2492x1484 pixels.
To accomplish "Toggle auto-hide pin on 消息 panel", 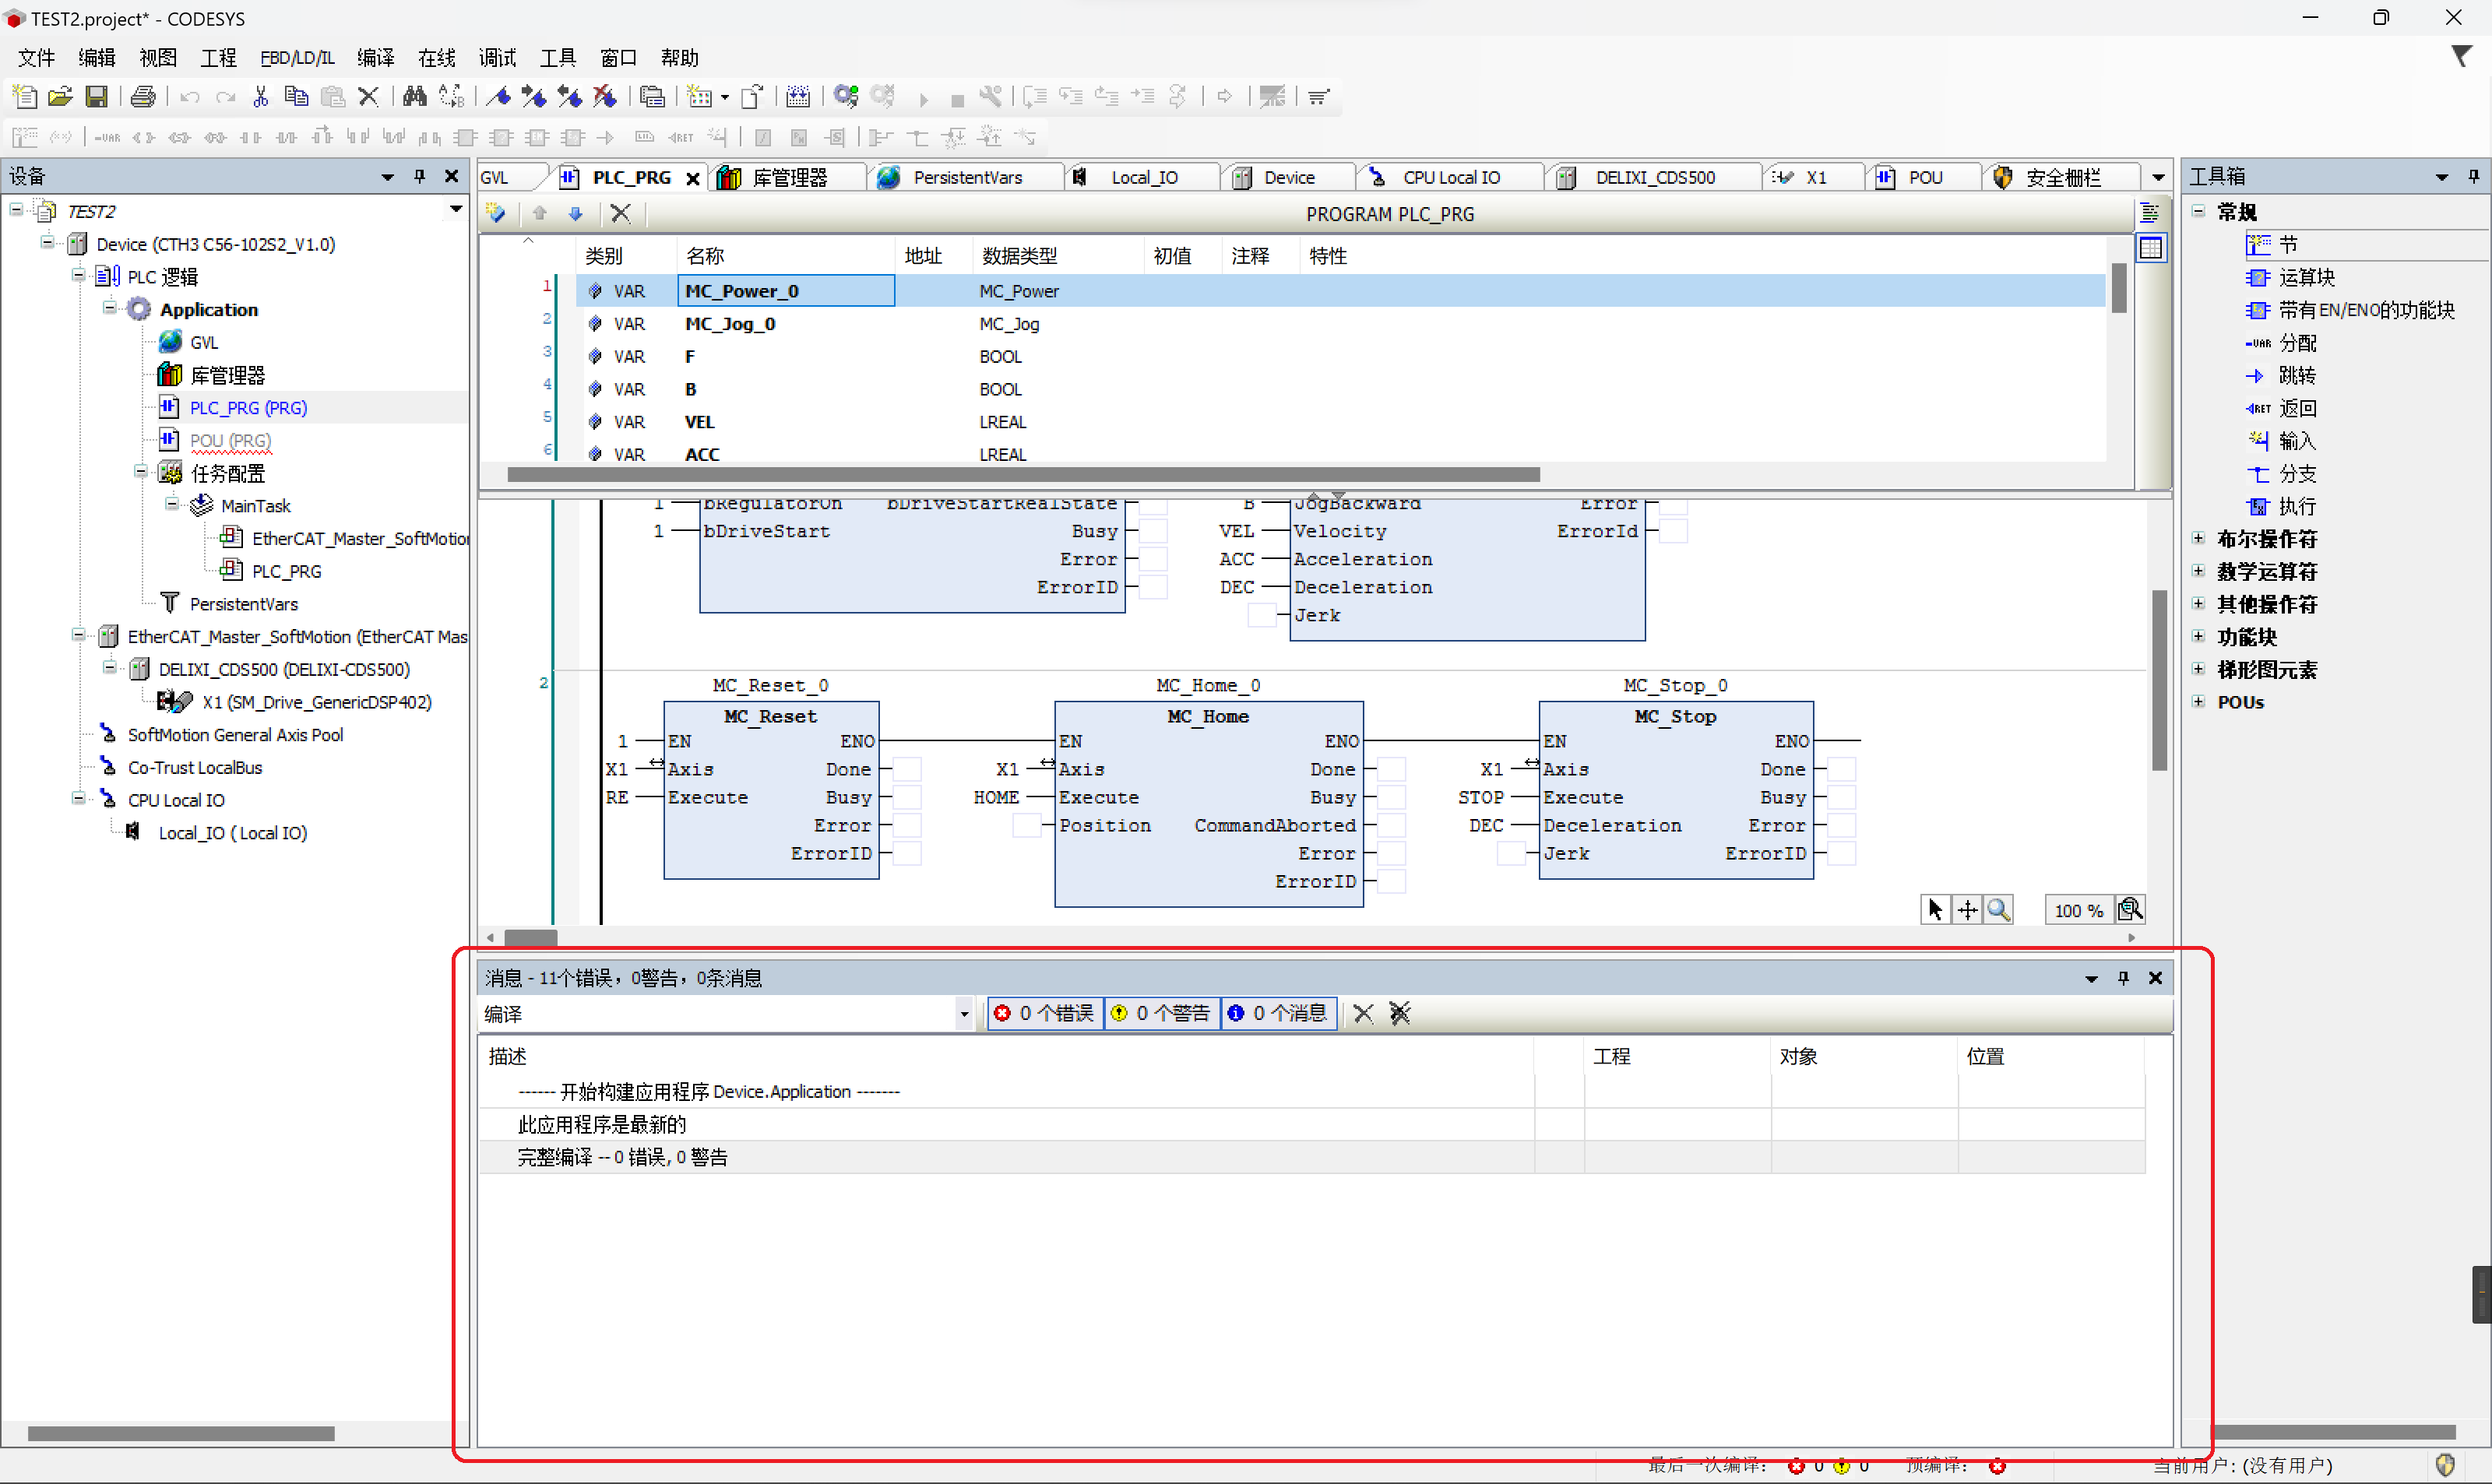I will coord(2123,978).
